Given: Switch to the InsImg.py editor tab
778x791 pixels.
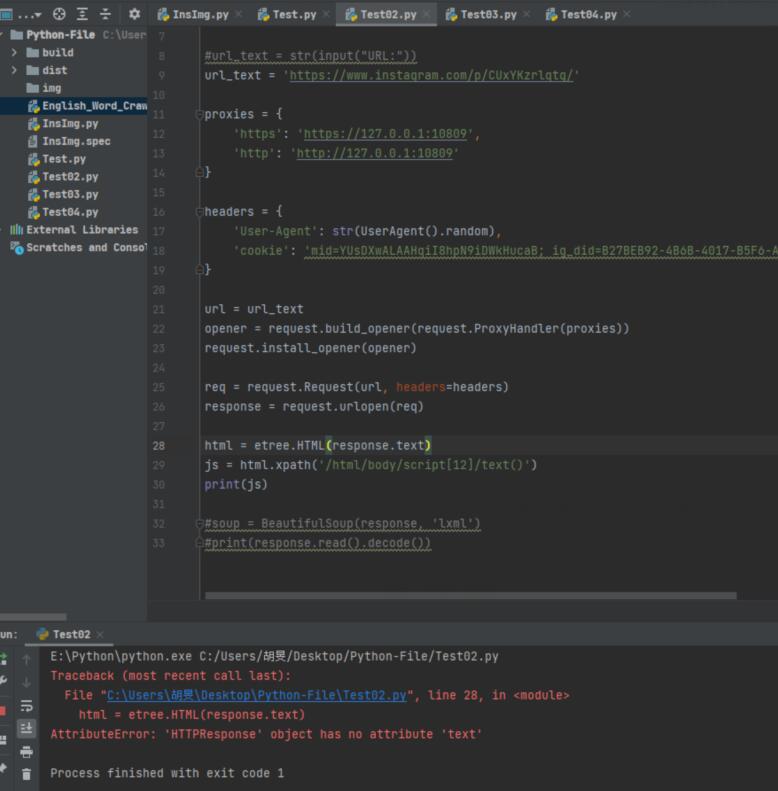Looking at the screenshot, I should 199,15.
